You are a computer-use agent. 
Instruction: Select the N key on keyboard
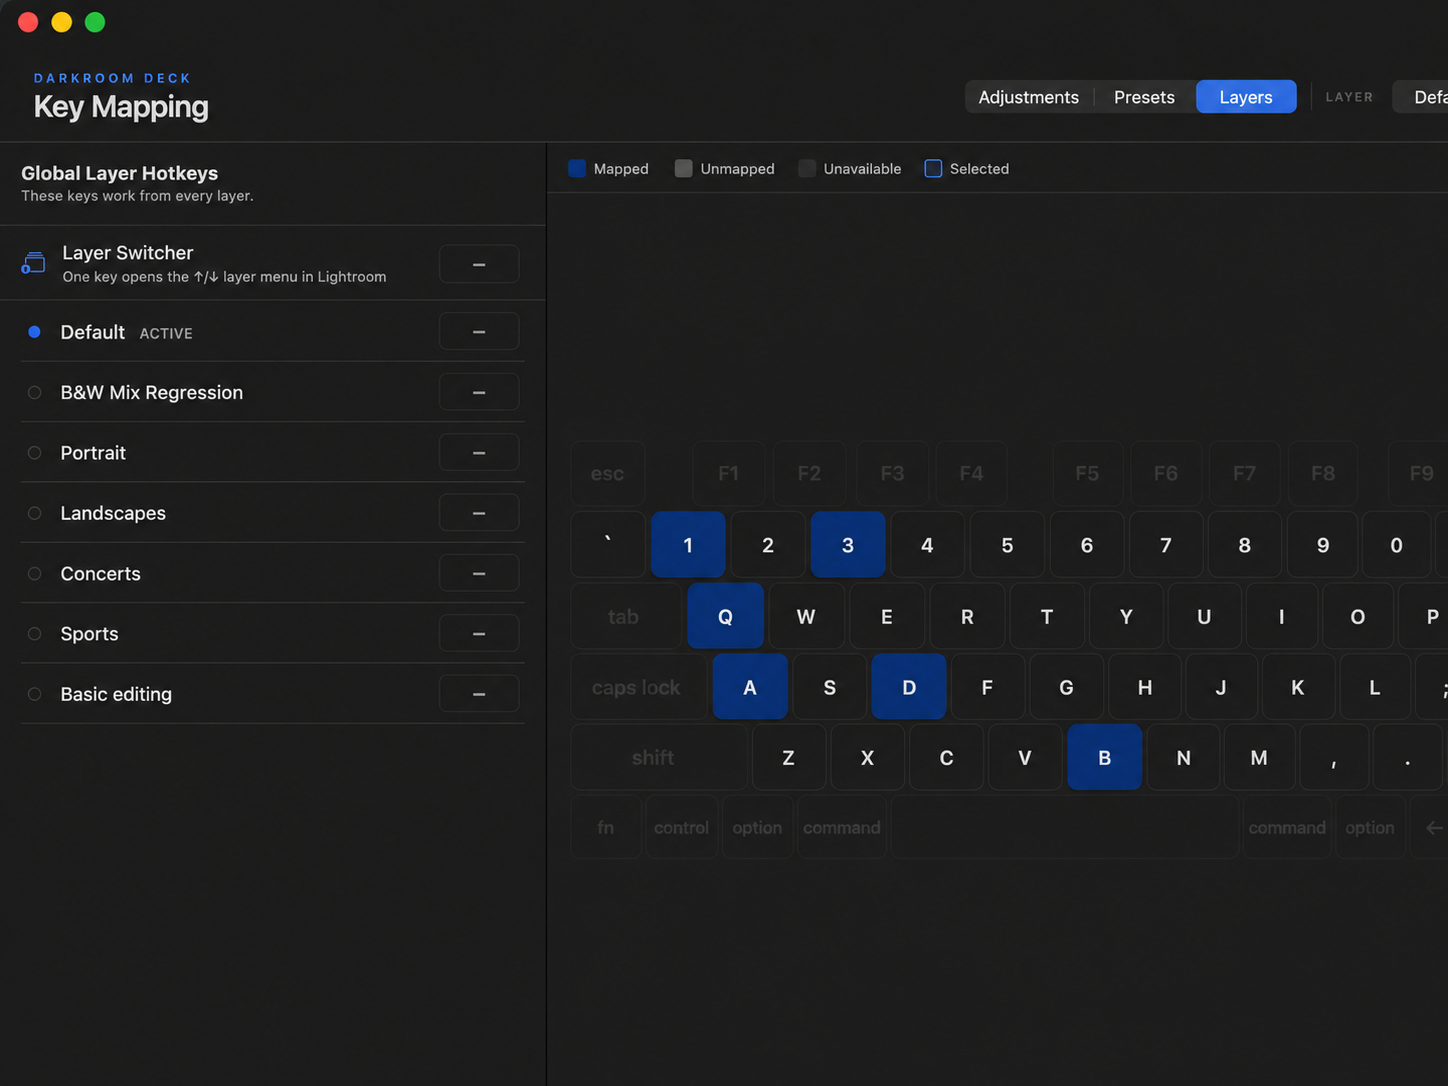pyautogui.click(x=1184, y=758)
